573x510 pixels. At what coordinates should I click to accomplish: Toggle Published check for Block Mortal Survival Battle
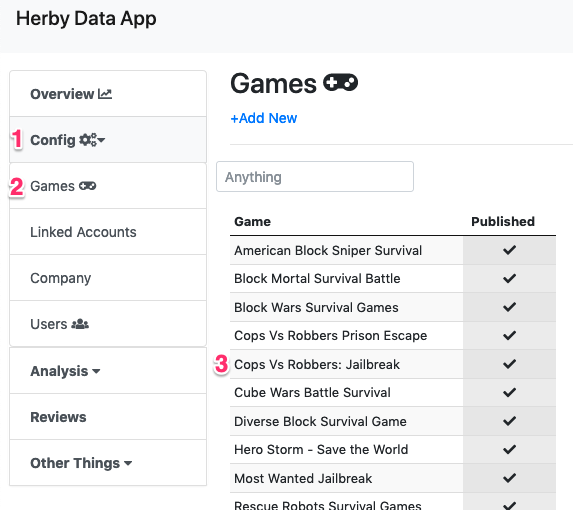pyautogui.click(x=509, y=278)
